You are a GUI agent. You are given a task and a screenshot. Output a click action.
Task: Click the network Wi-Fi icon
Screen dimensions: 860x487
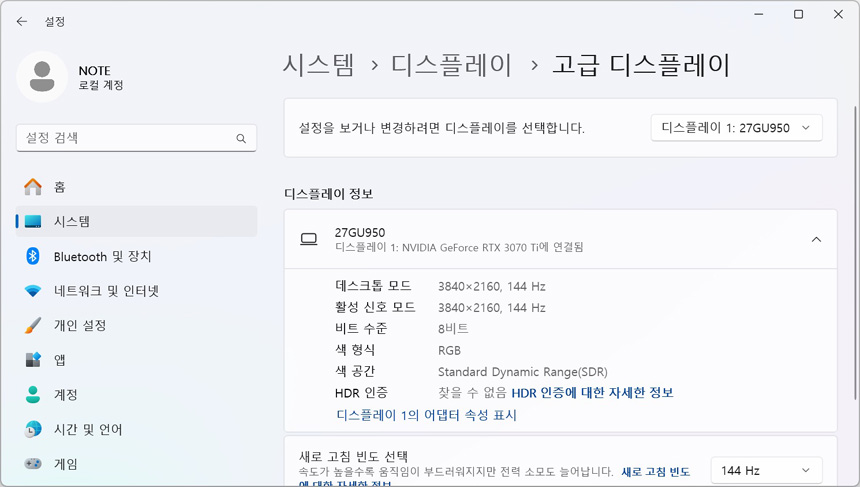click(33, 291)
